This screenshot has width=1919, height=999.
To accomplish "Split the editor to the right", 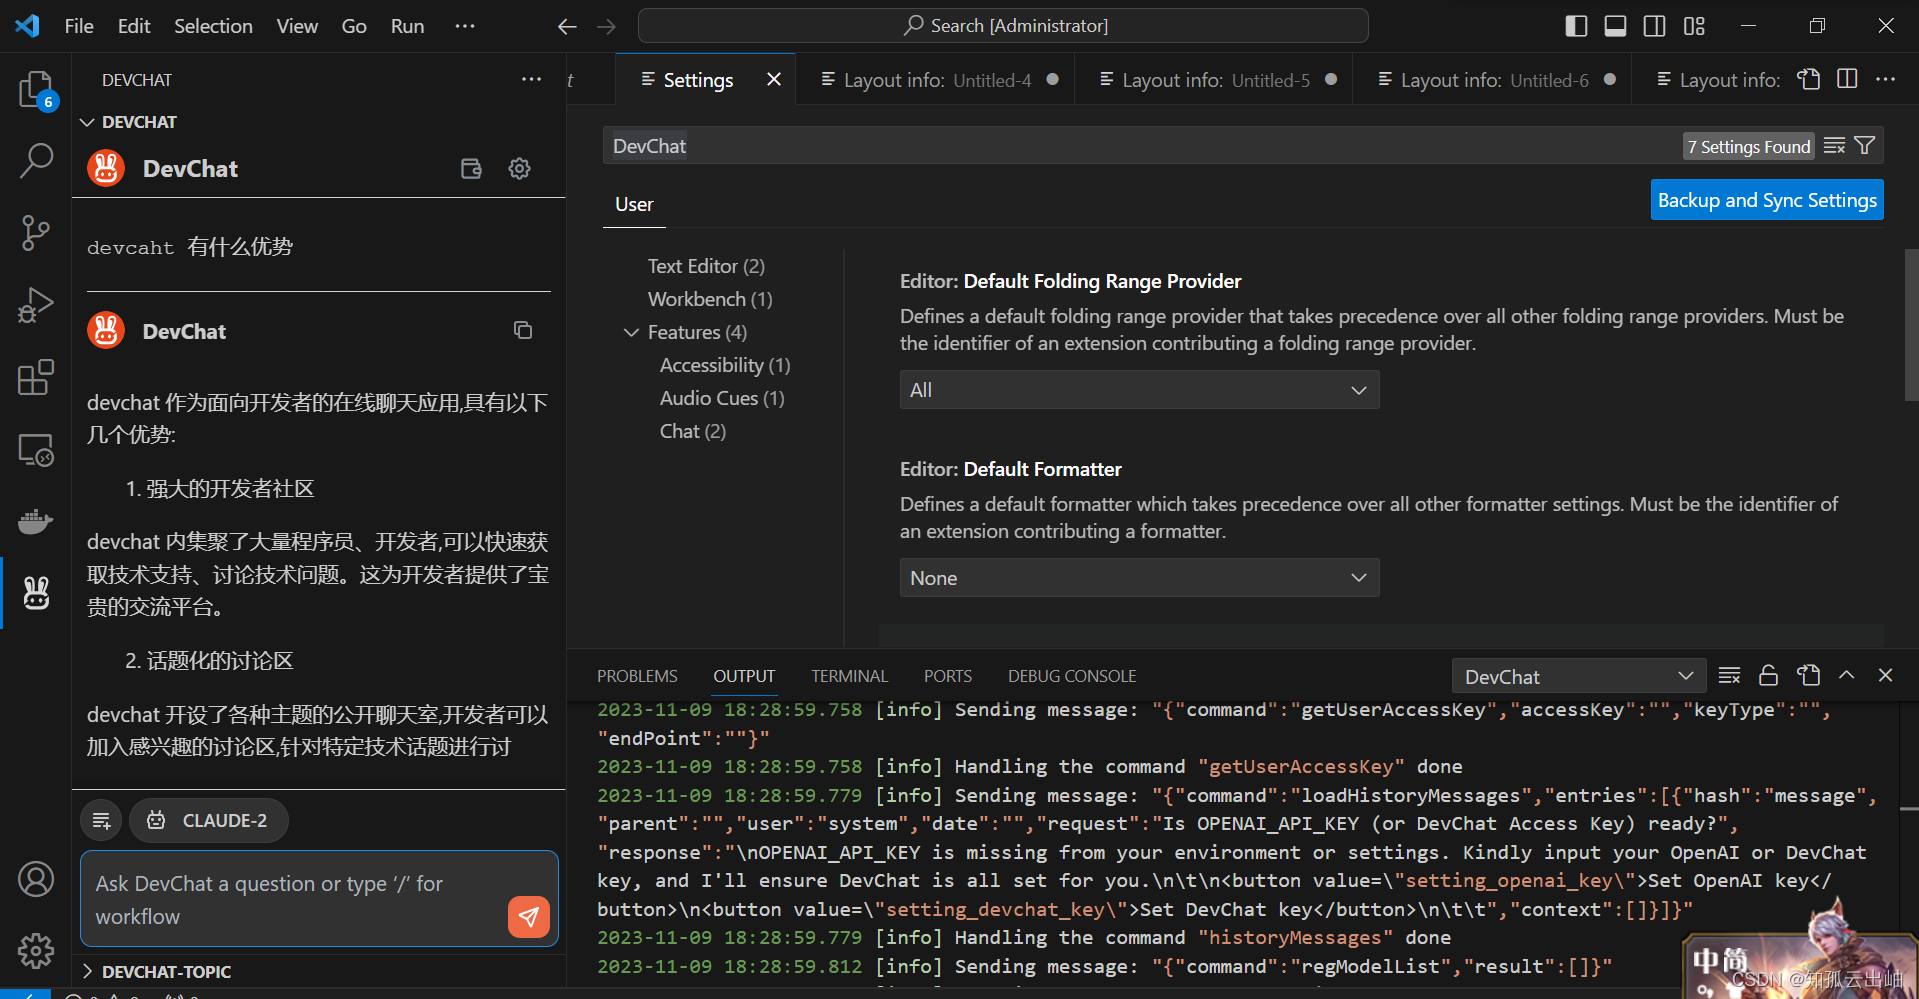I will pyautogui.click(x=1847, y=79).
